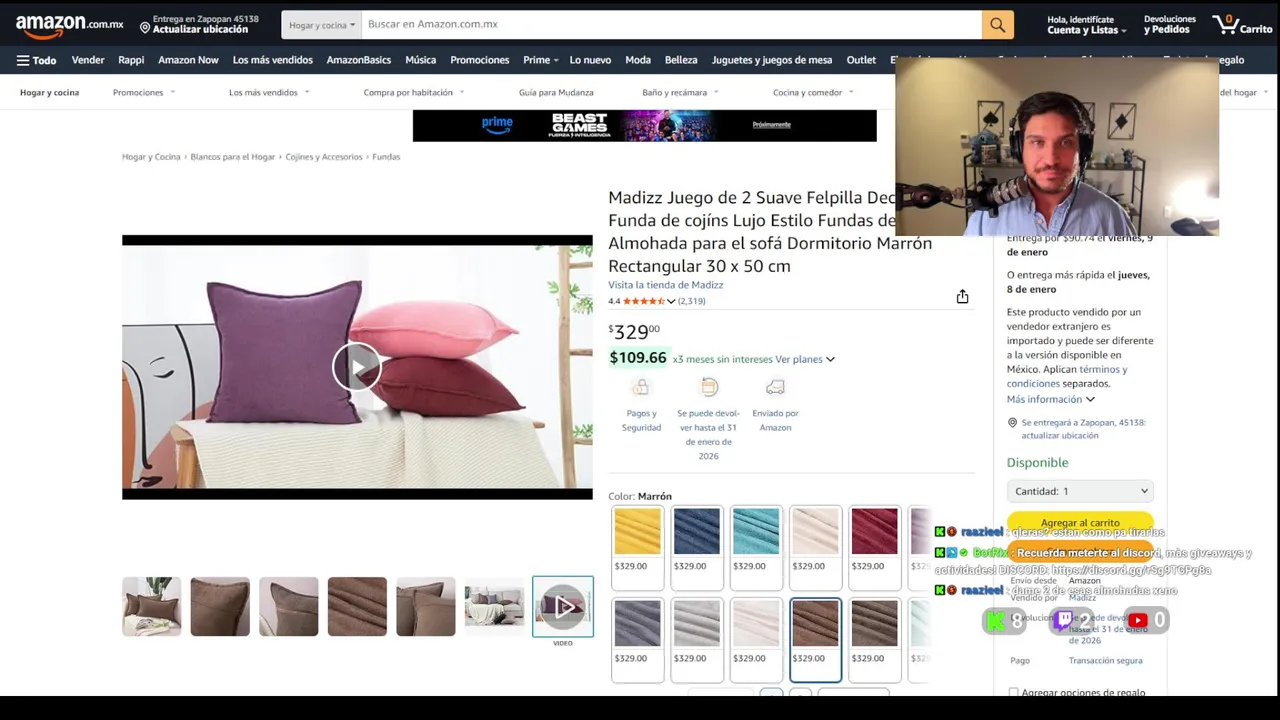Open the Cantidad quantity dropdown
Screen dimensions: 1280x720
pyautogui.click(x=1080, y=491)
